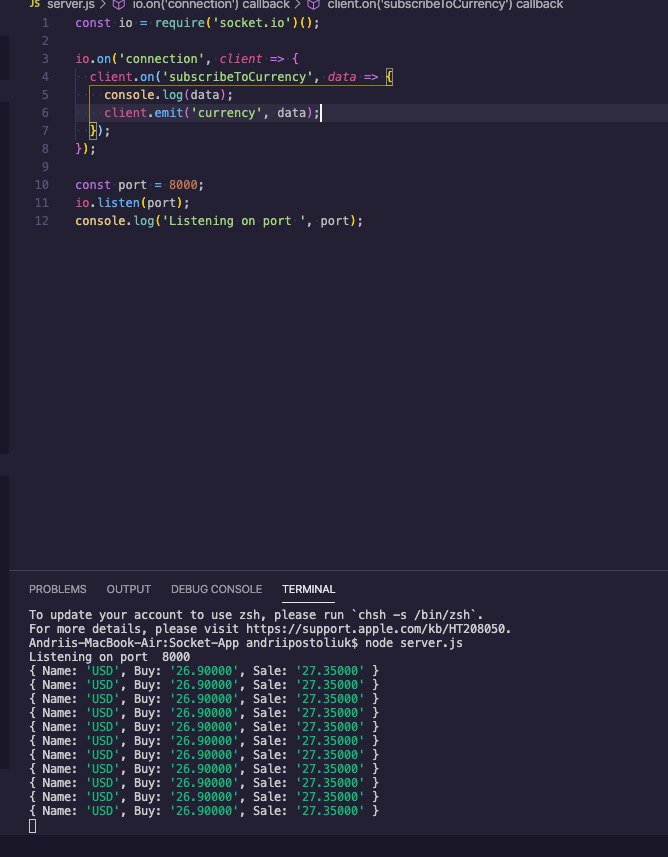Click the JS file icon in breadcrumb
This screenshot has width=668, height=857.
(35, 4)
